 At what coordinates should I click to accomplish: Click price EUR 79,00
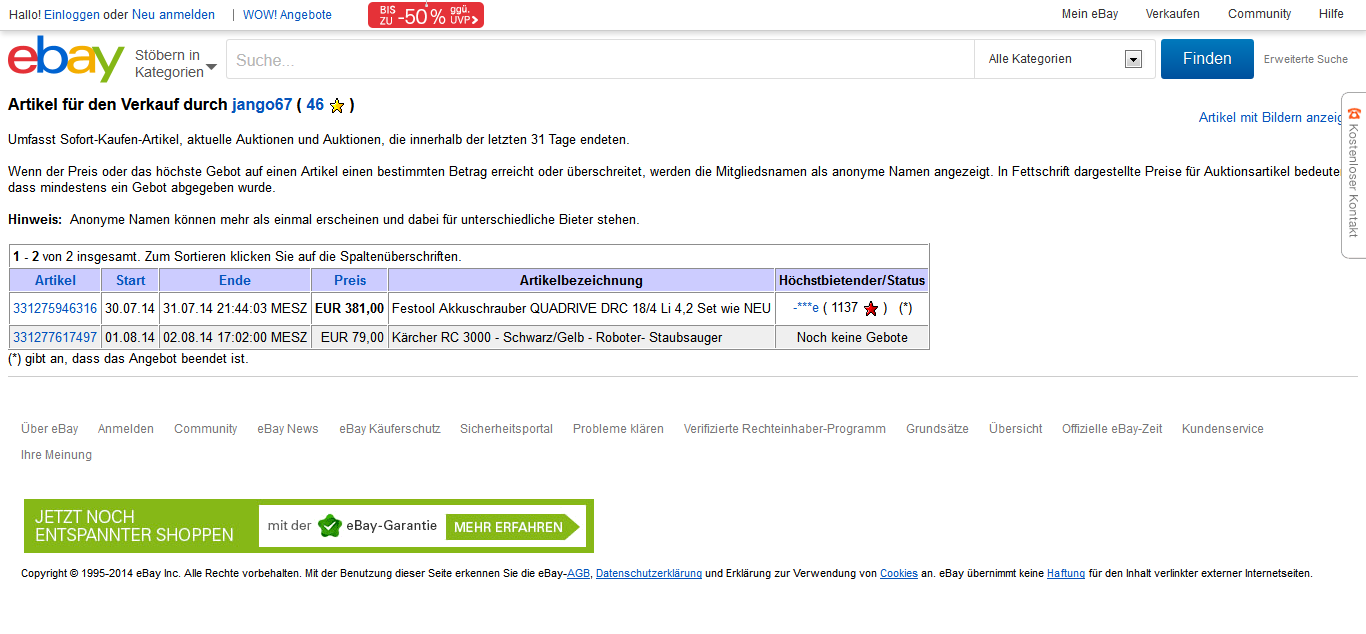[x=352, y=338]
